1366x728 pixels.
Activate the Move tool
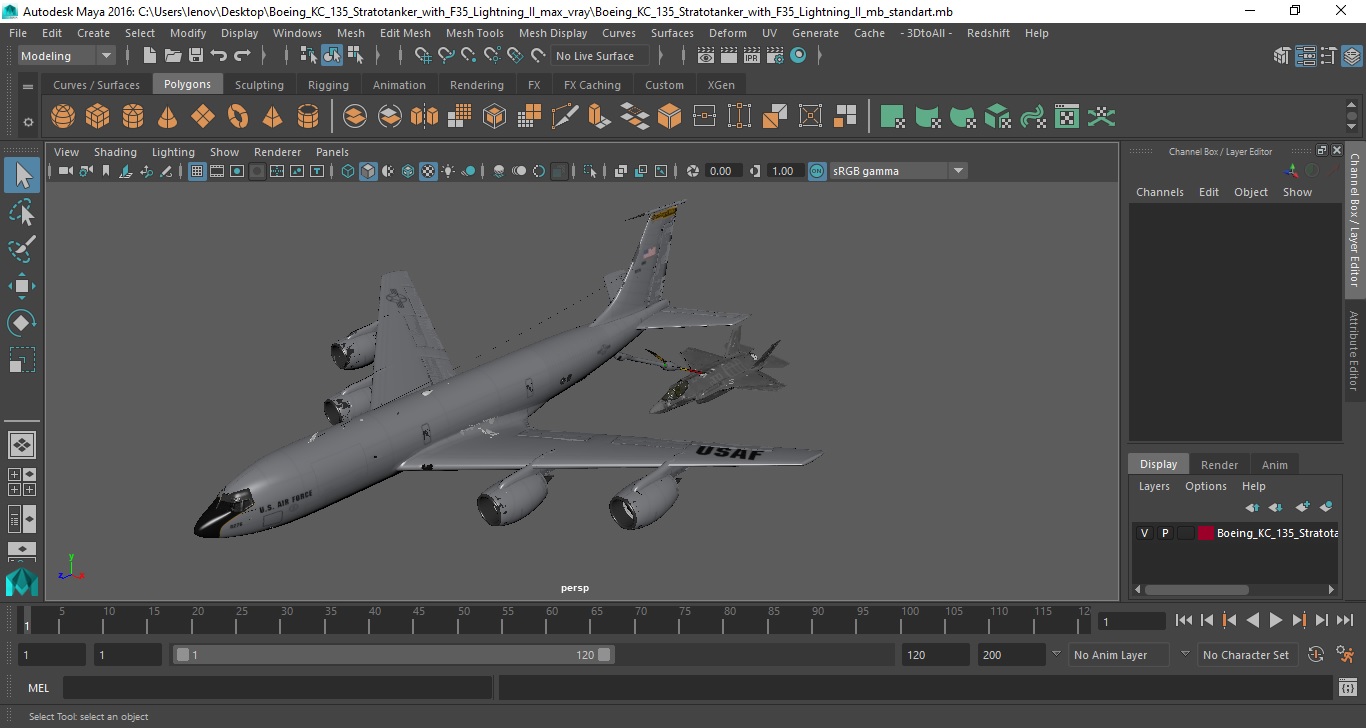coord(22,286)
